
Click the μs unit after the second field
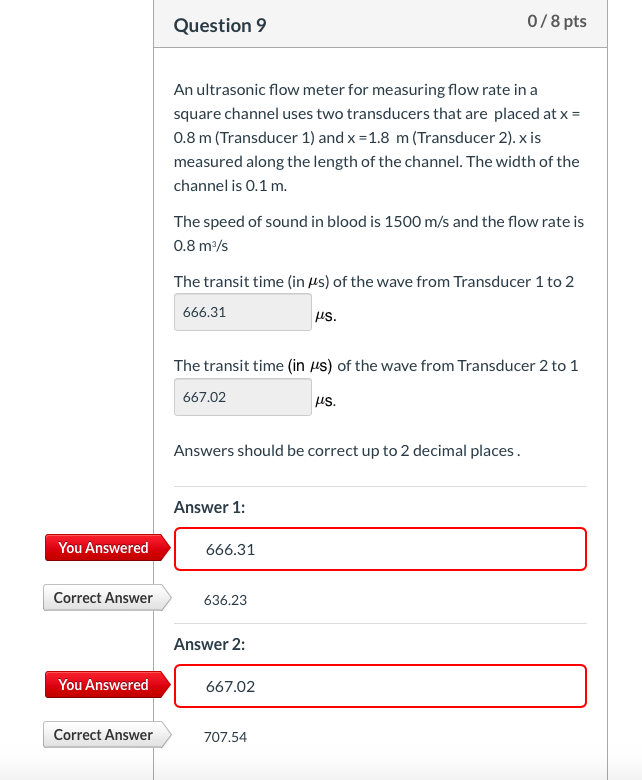(326, 400)
